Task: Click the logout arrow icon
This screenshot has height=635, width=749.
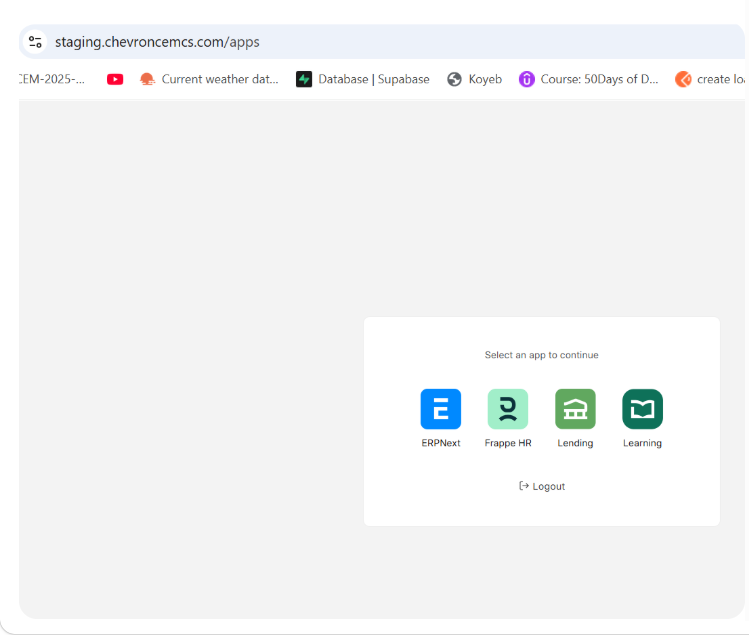Action: pyautogui.click(x=523, y=486)
